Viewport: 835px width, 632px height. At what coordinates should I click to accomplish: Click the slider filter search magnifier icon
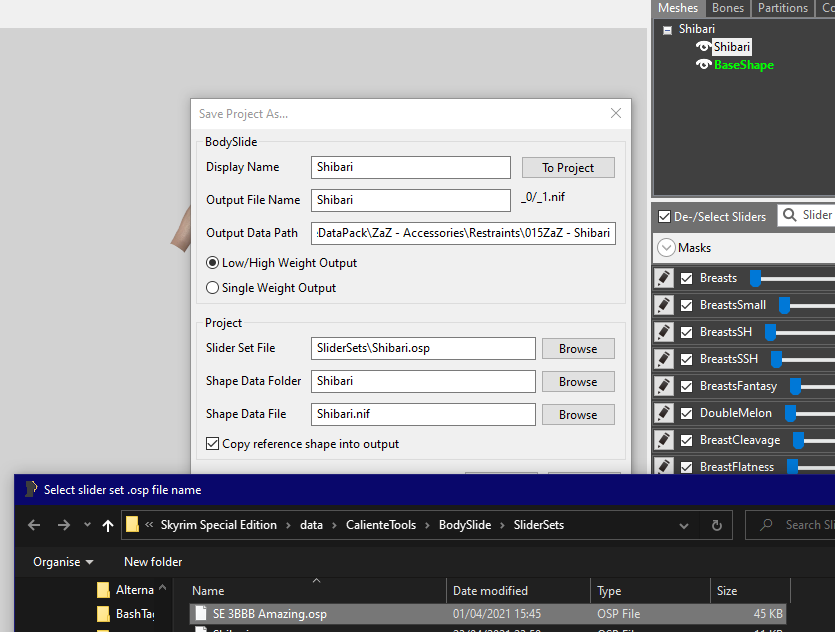pos(790,215)
